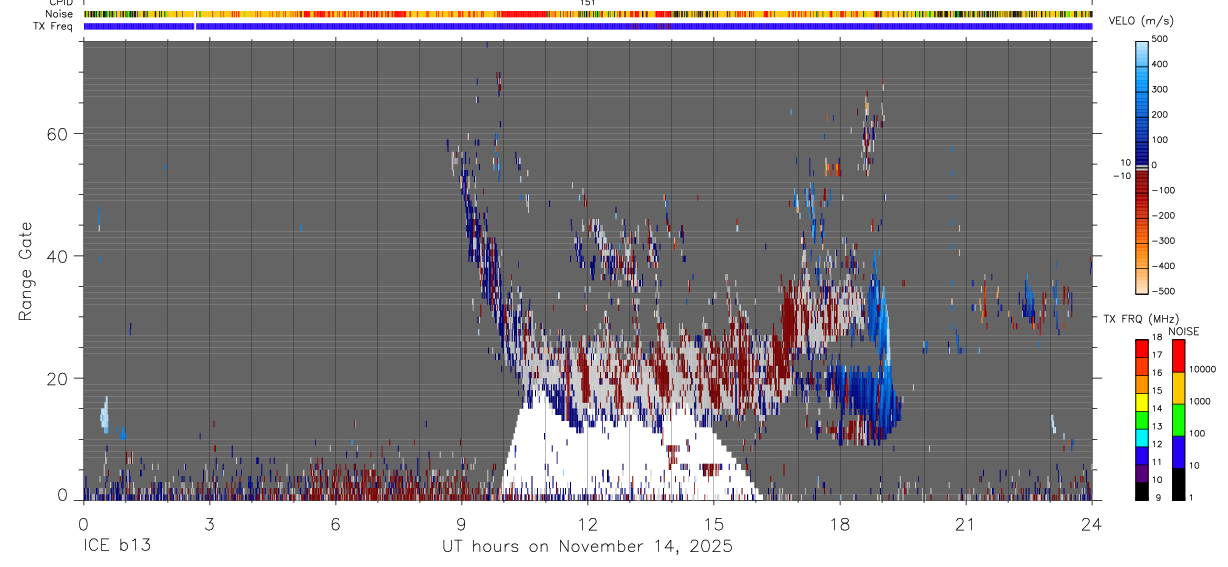
Task: Click the 200 tick on velocity colorbar
Action: 1160,114
